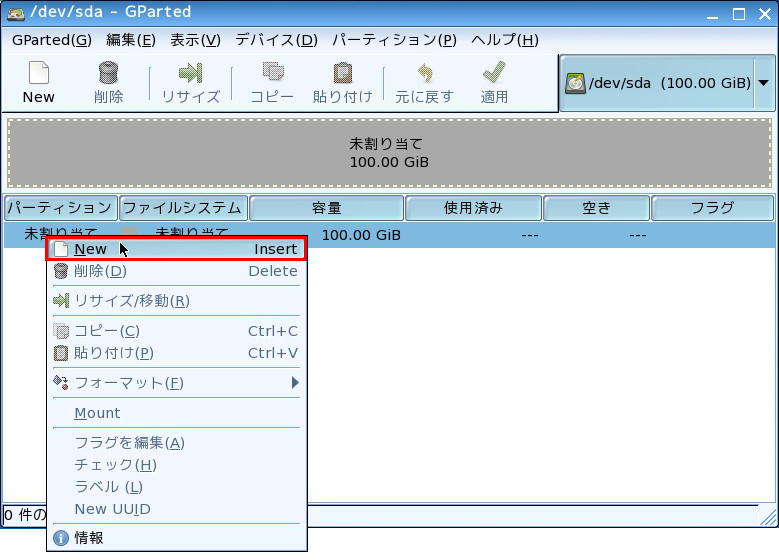Click the フラグ column header
Viewport: 779px width, 560px height.
(x=712, y=208)
